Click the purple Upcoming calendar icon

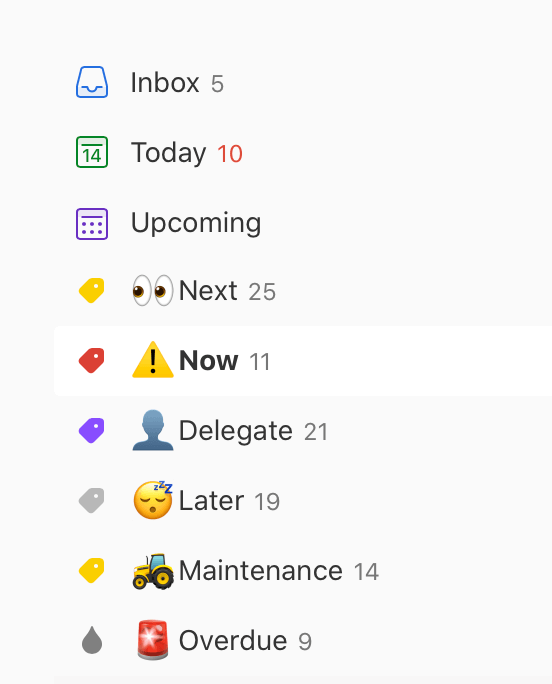click(92, 224)
